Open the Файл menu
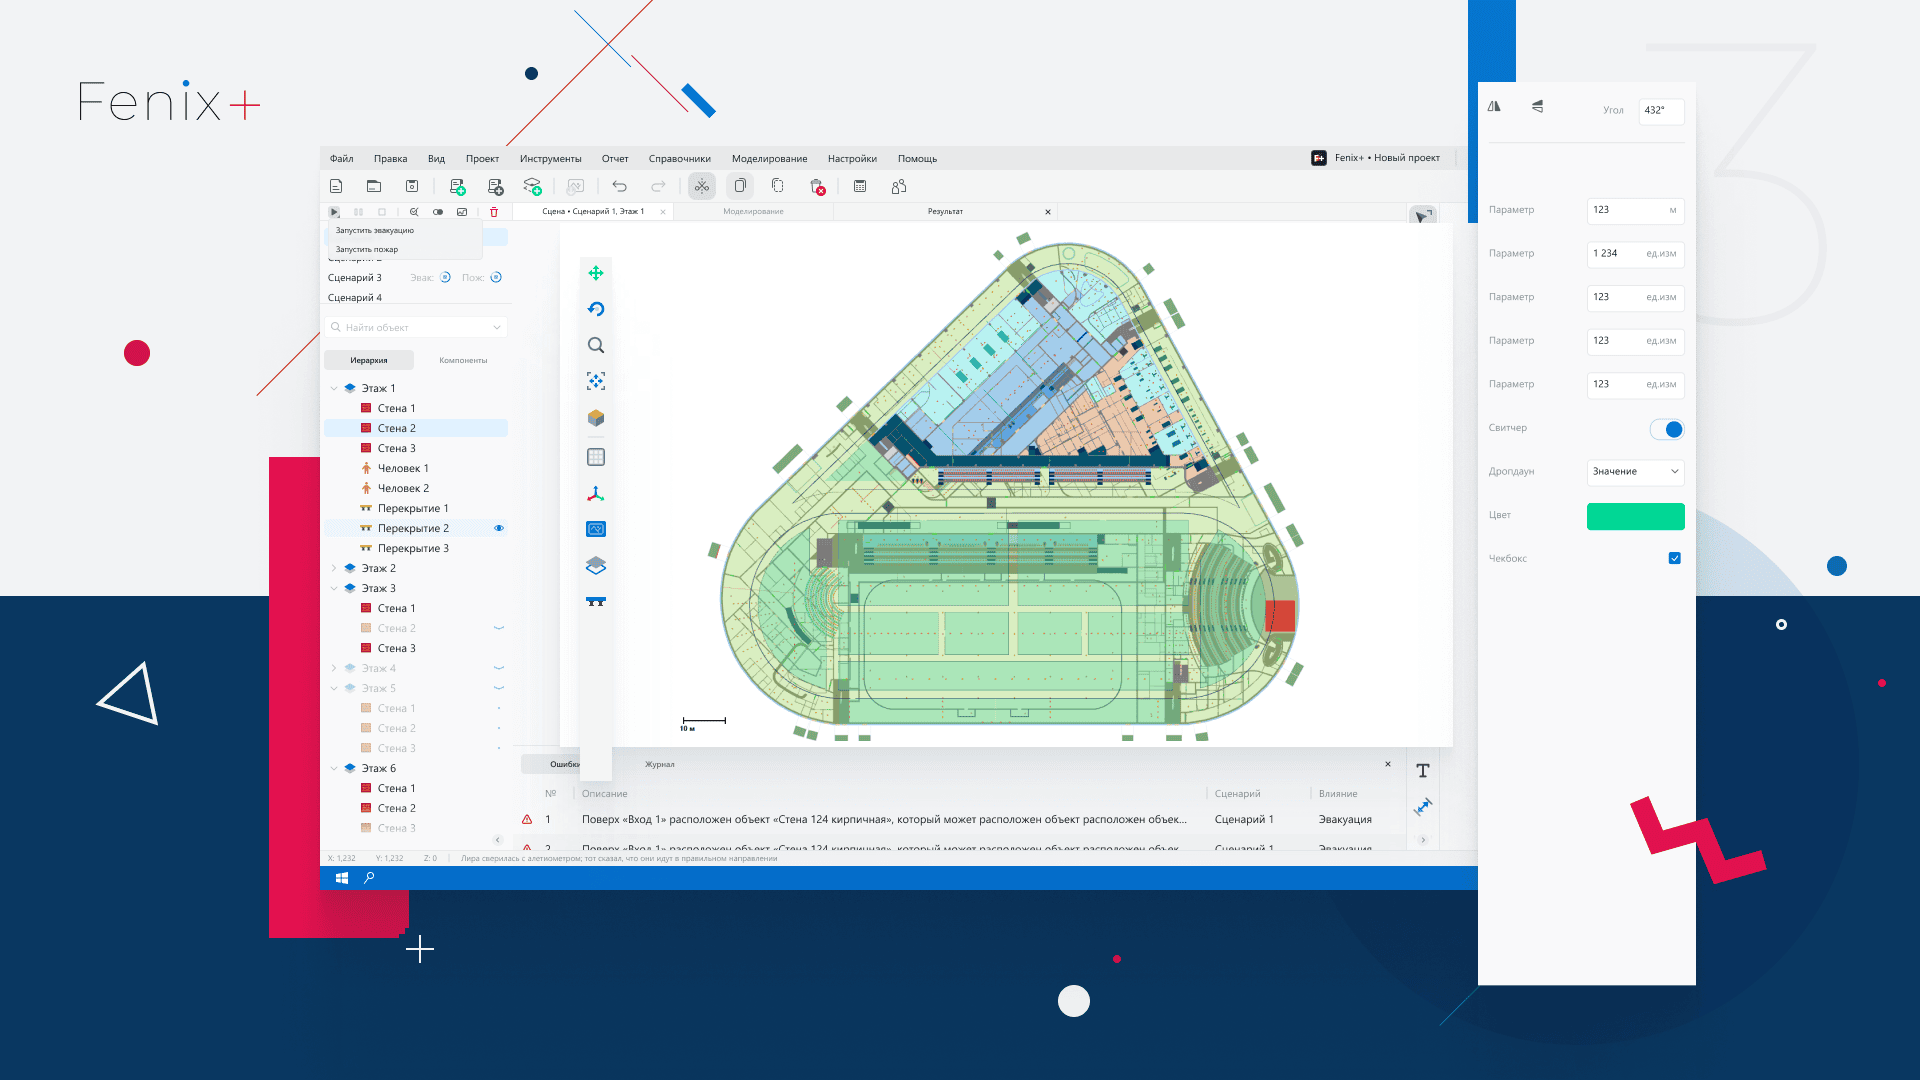 342,159
